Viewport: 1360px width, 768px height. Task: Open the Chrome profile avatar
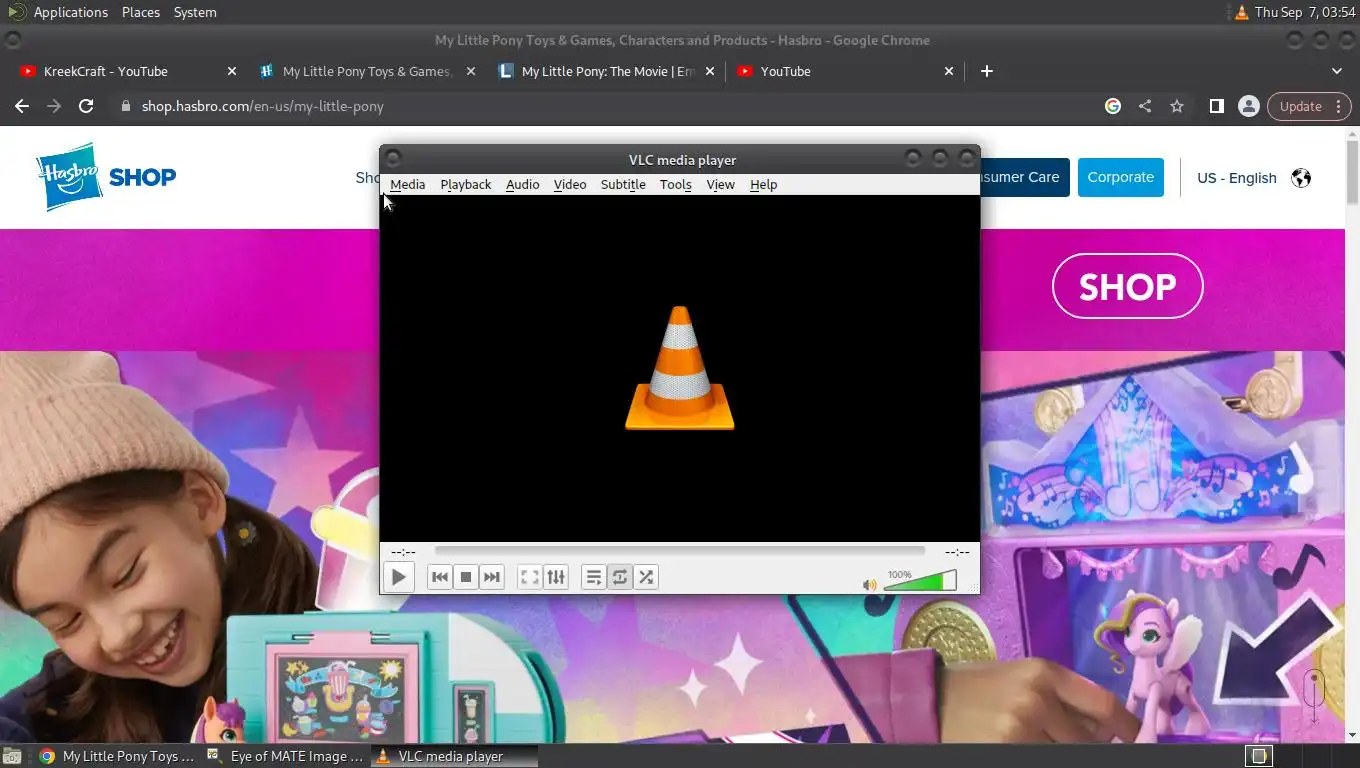click(x=1248, y=106)
